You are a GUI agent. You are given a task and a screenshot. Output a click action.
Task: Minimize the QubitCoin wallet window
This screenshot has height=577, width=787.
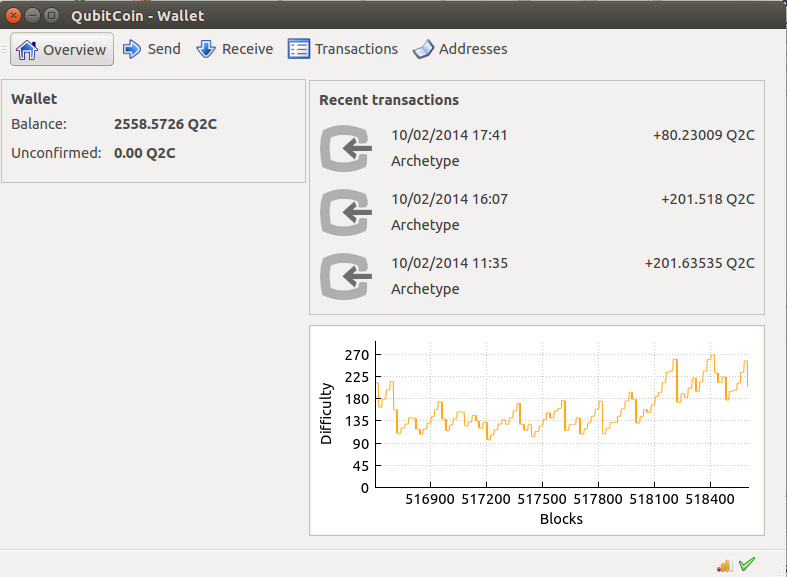coord(32,16)
